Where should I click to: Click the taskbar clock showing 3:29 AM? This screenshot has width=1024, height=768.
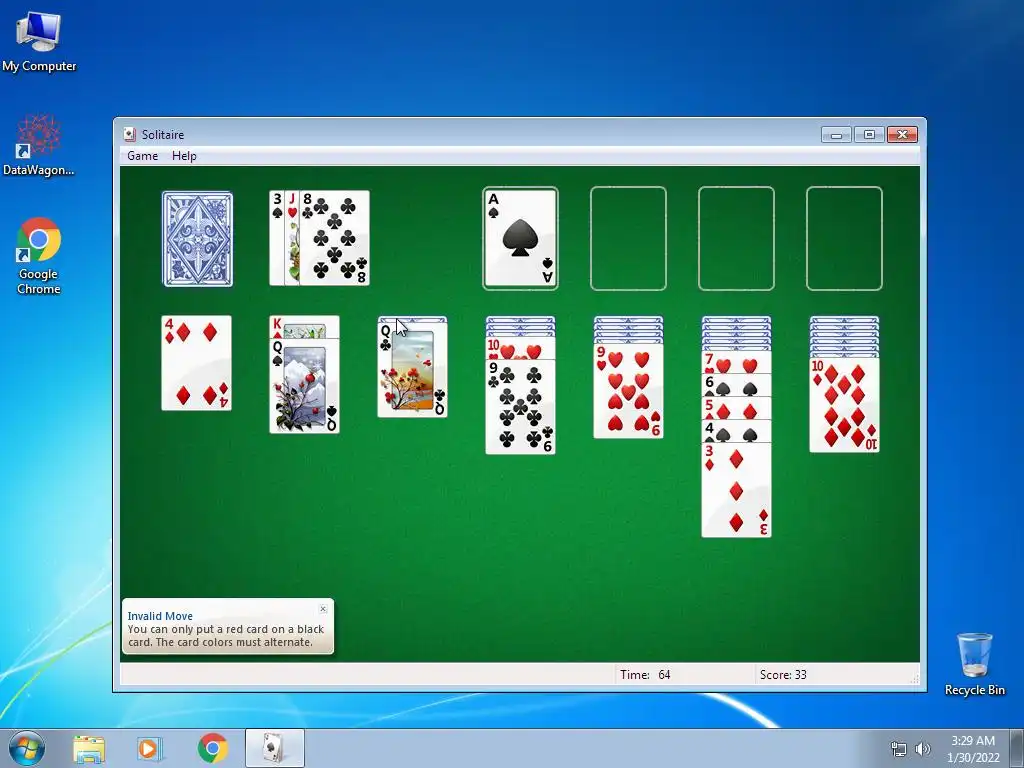(x=973, y=749)
